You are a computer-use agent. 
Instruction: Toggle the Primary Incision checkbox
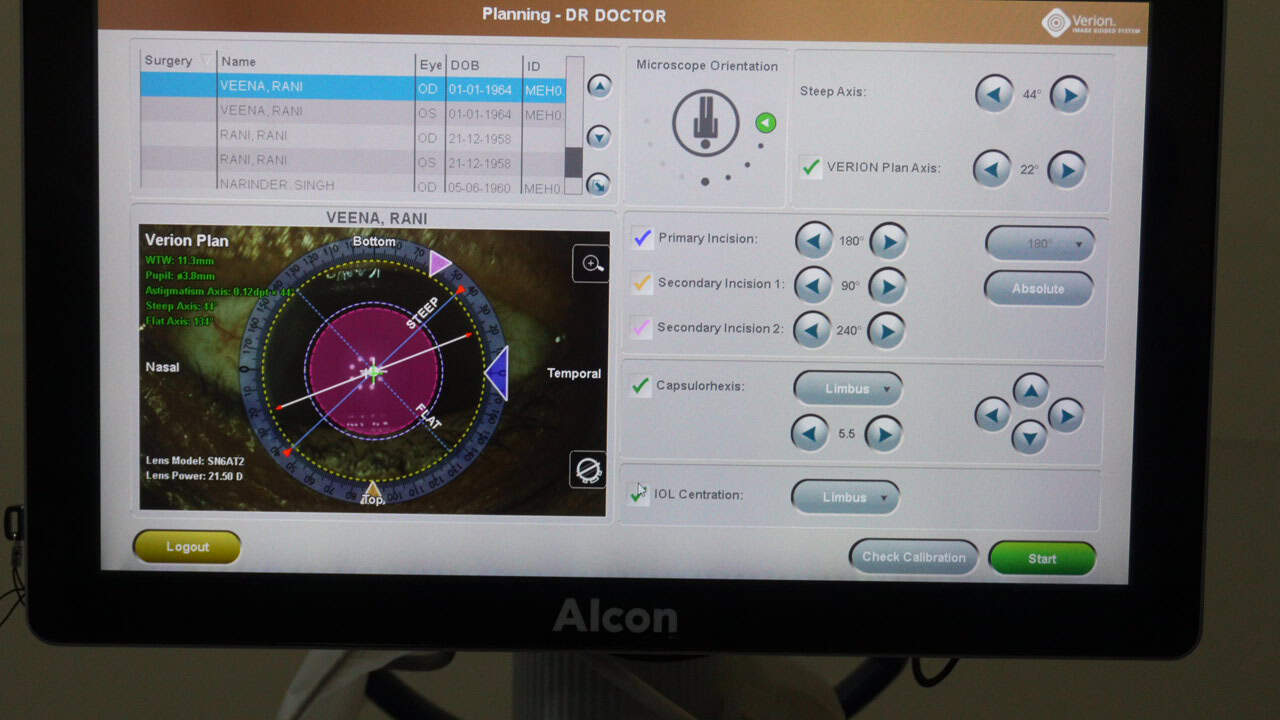[x=643, y=239]
